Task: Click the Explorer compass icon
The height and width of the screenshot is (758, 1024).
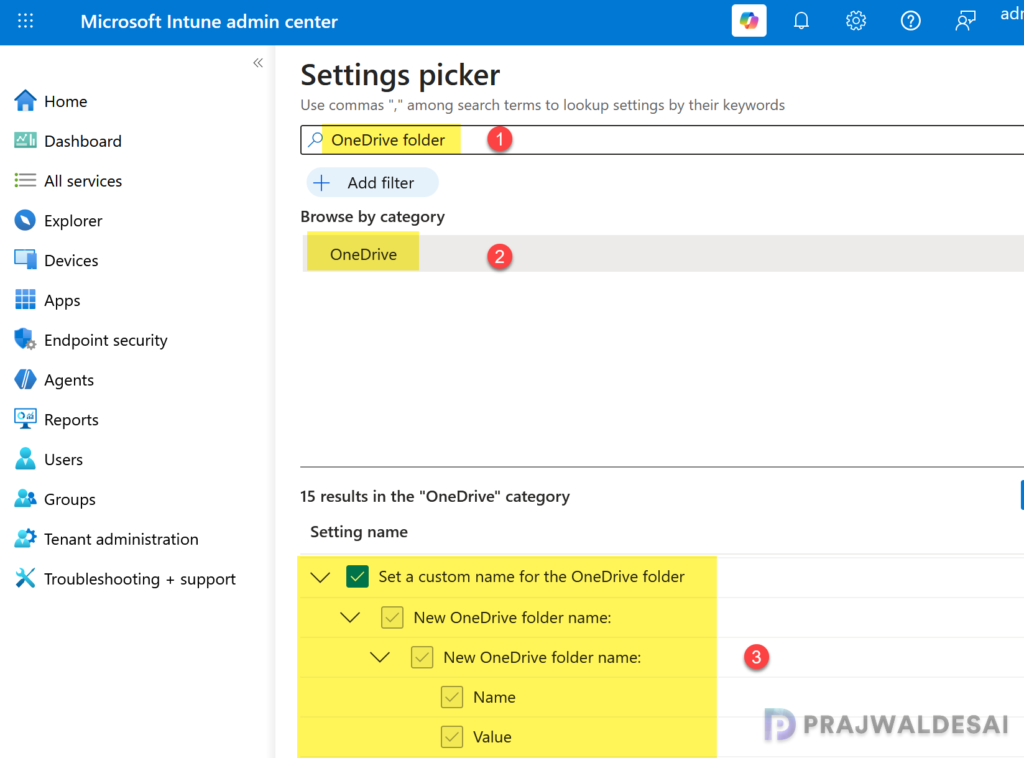Action: click(25, 220)
